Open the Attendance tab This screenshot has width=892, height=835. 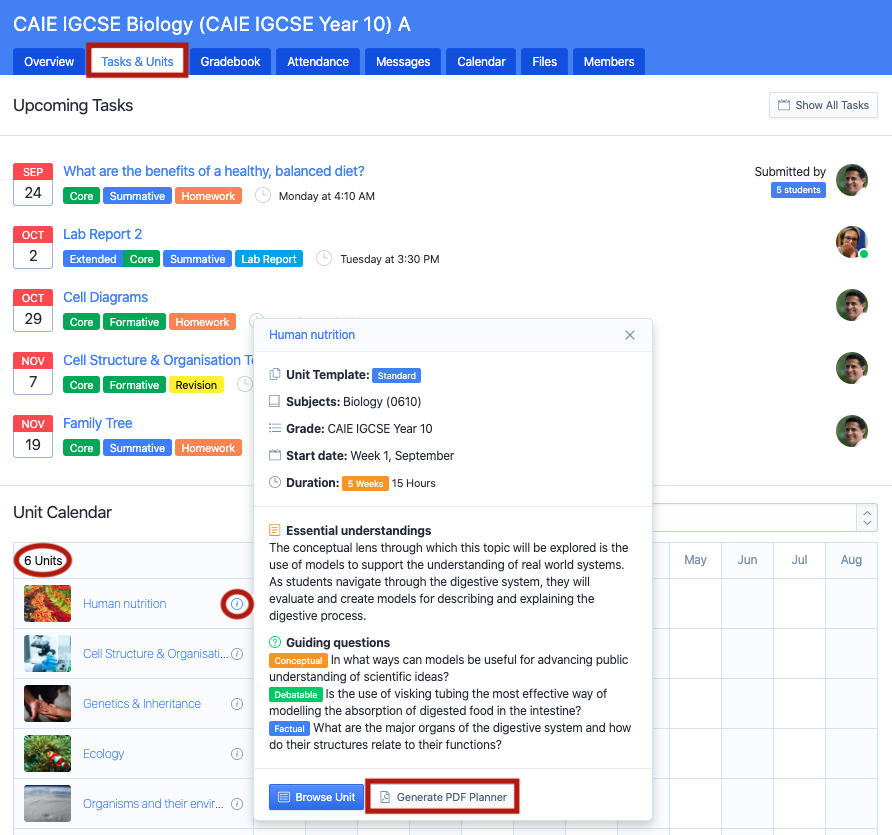pyautogui.click(x=318, y=62)
